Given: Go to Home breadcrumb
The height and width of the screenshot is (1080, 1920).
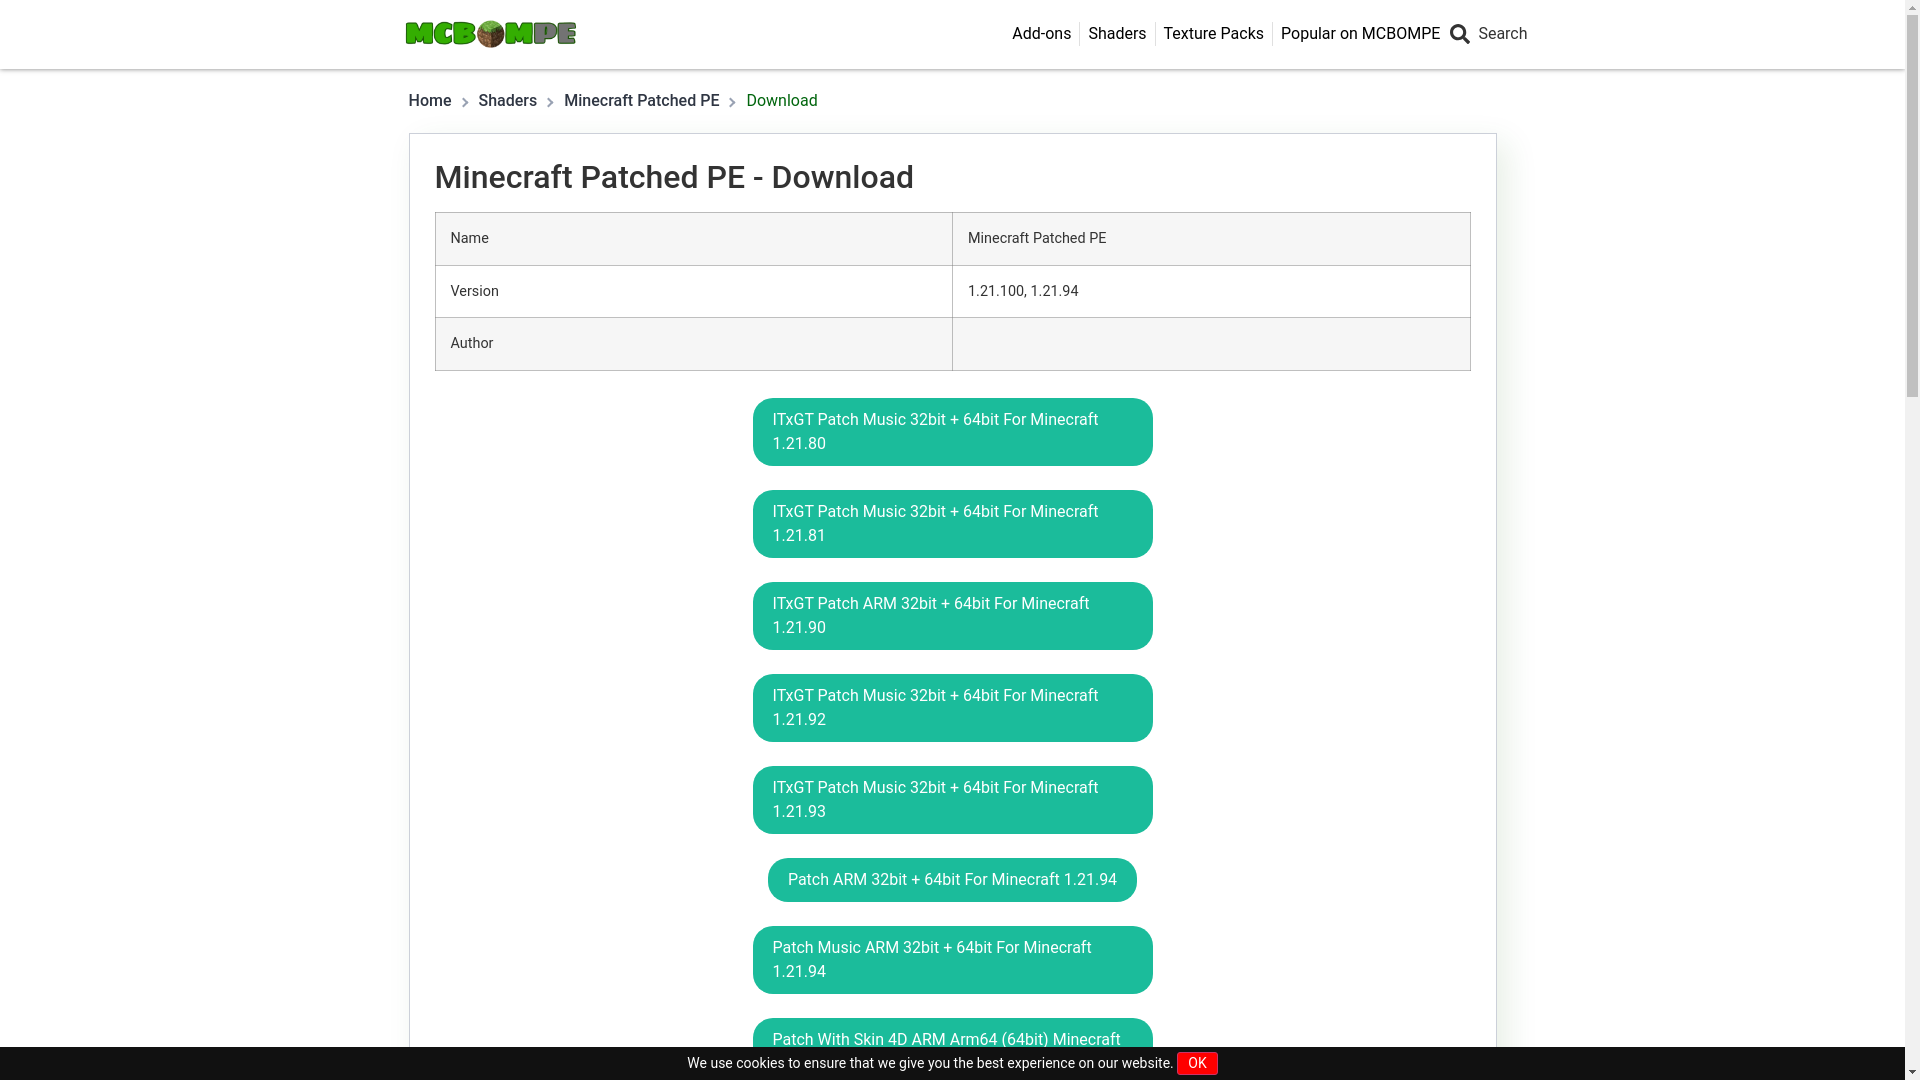Looking at the screenshot, I should coord(429,101).
